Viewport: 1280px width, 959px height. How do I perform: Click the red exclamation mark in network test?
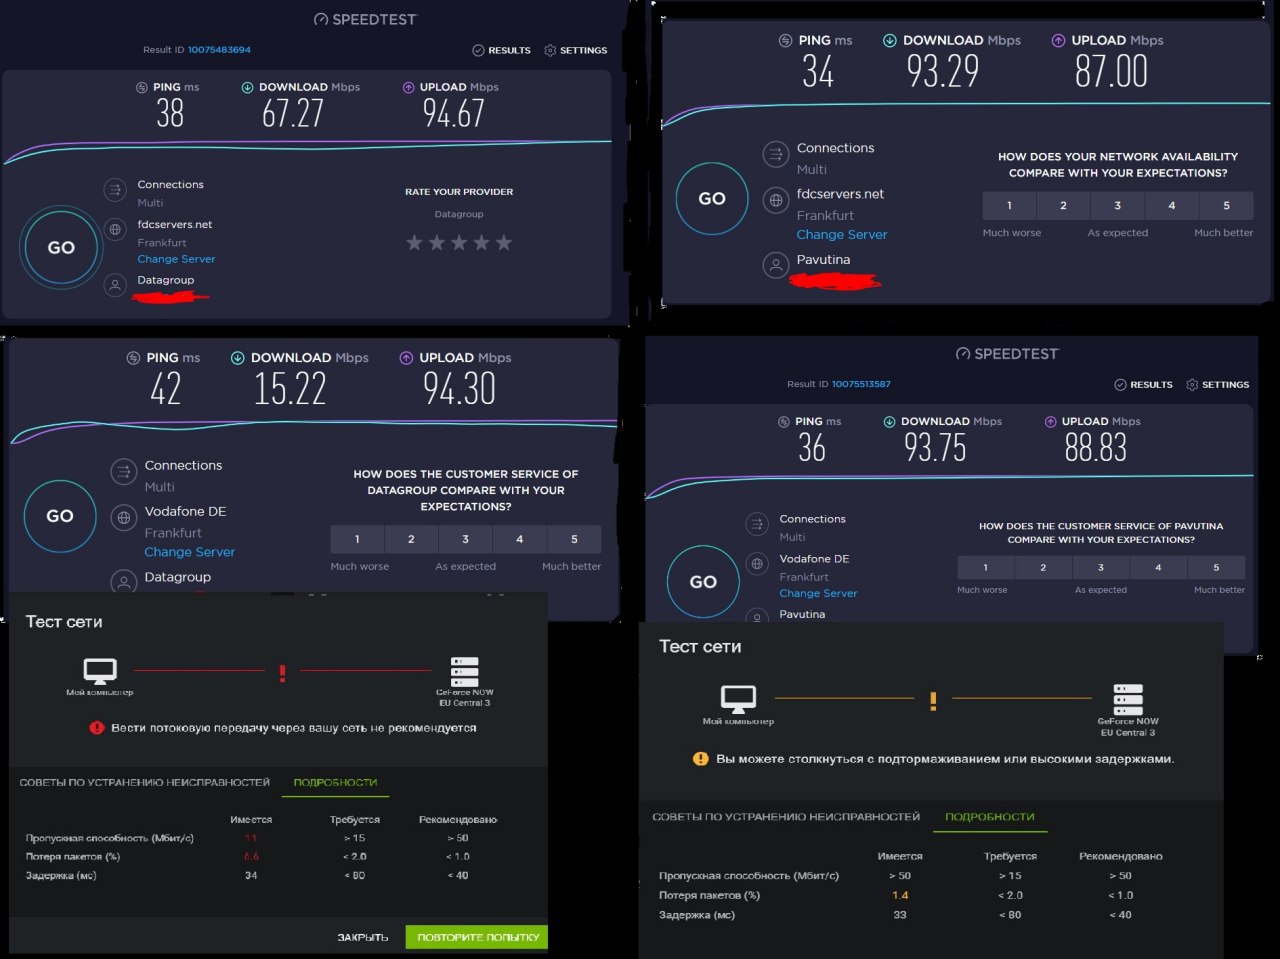[282, 673]
